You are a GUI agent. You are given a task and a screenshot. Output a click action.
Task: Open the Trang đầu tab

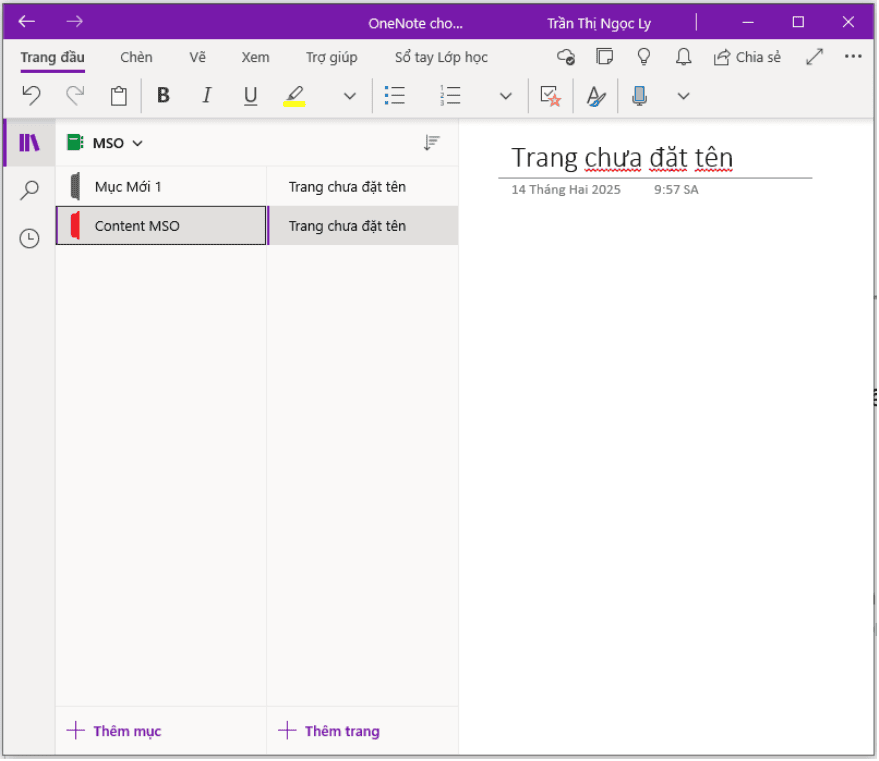pyautogui.click(x=53, y=58)
